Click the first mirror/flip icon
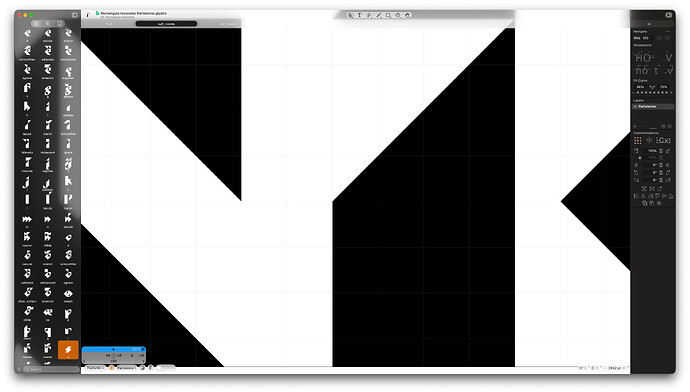690x392 pixels. coord(644,188)
